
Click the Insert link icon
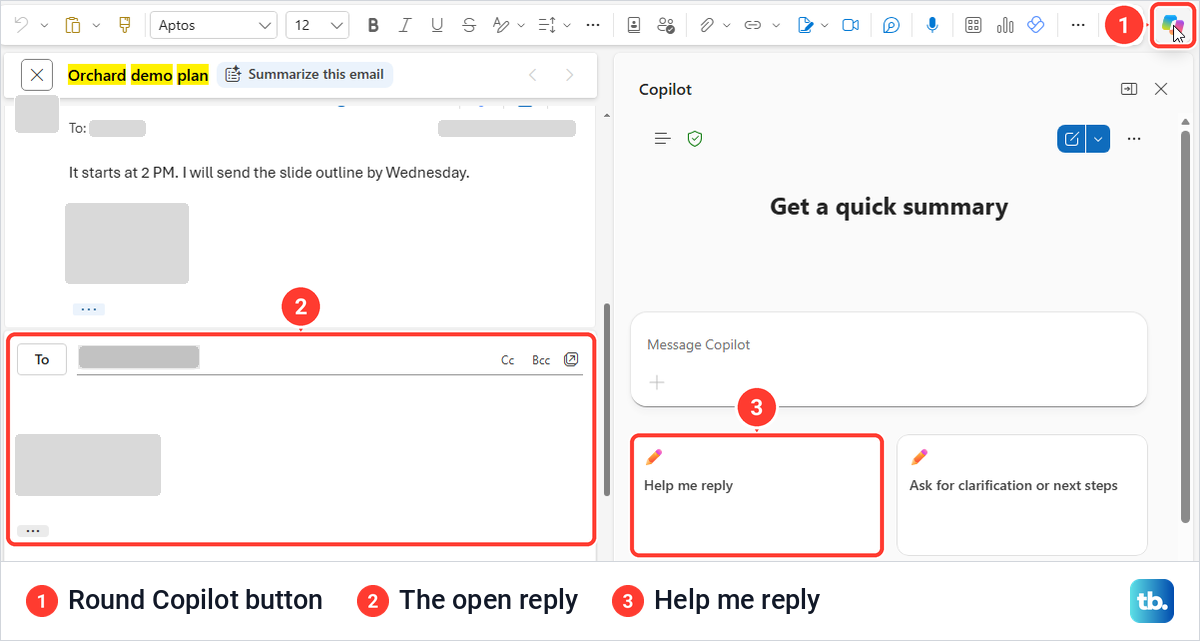coord(754,25)
